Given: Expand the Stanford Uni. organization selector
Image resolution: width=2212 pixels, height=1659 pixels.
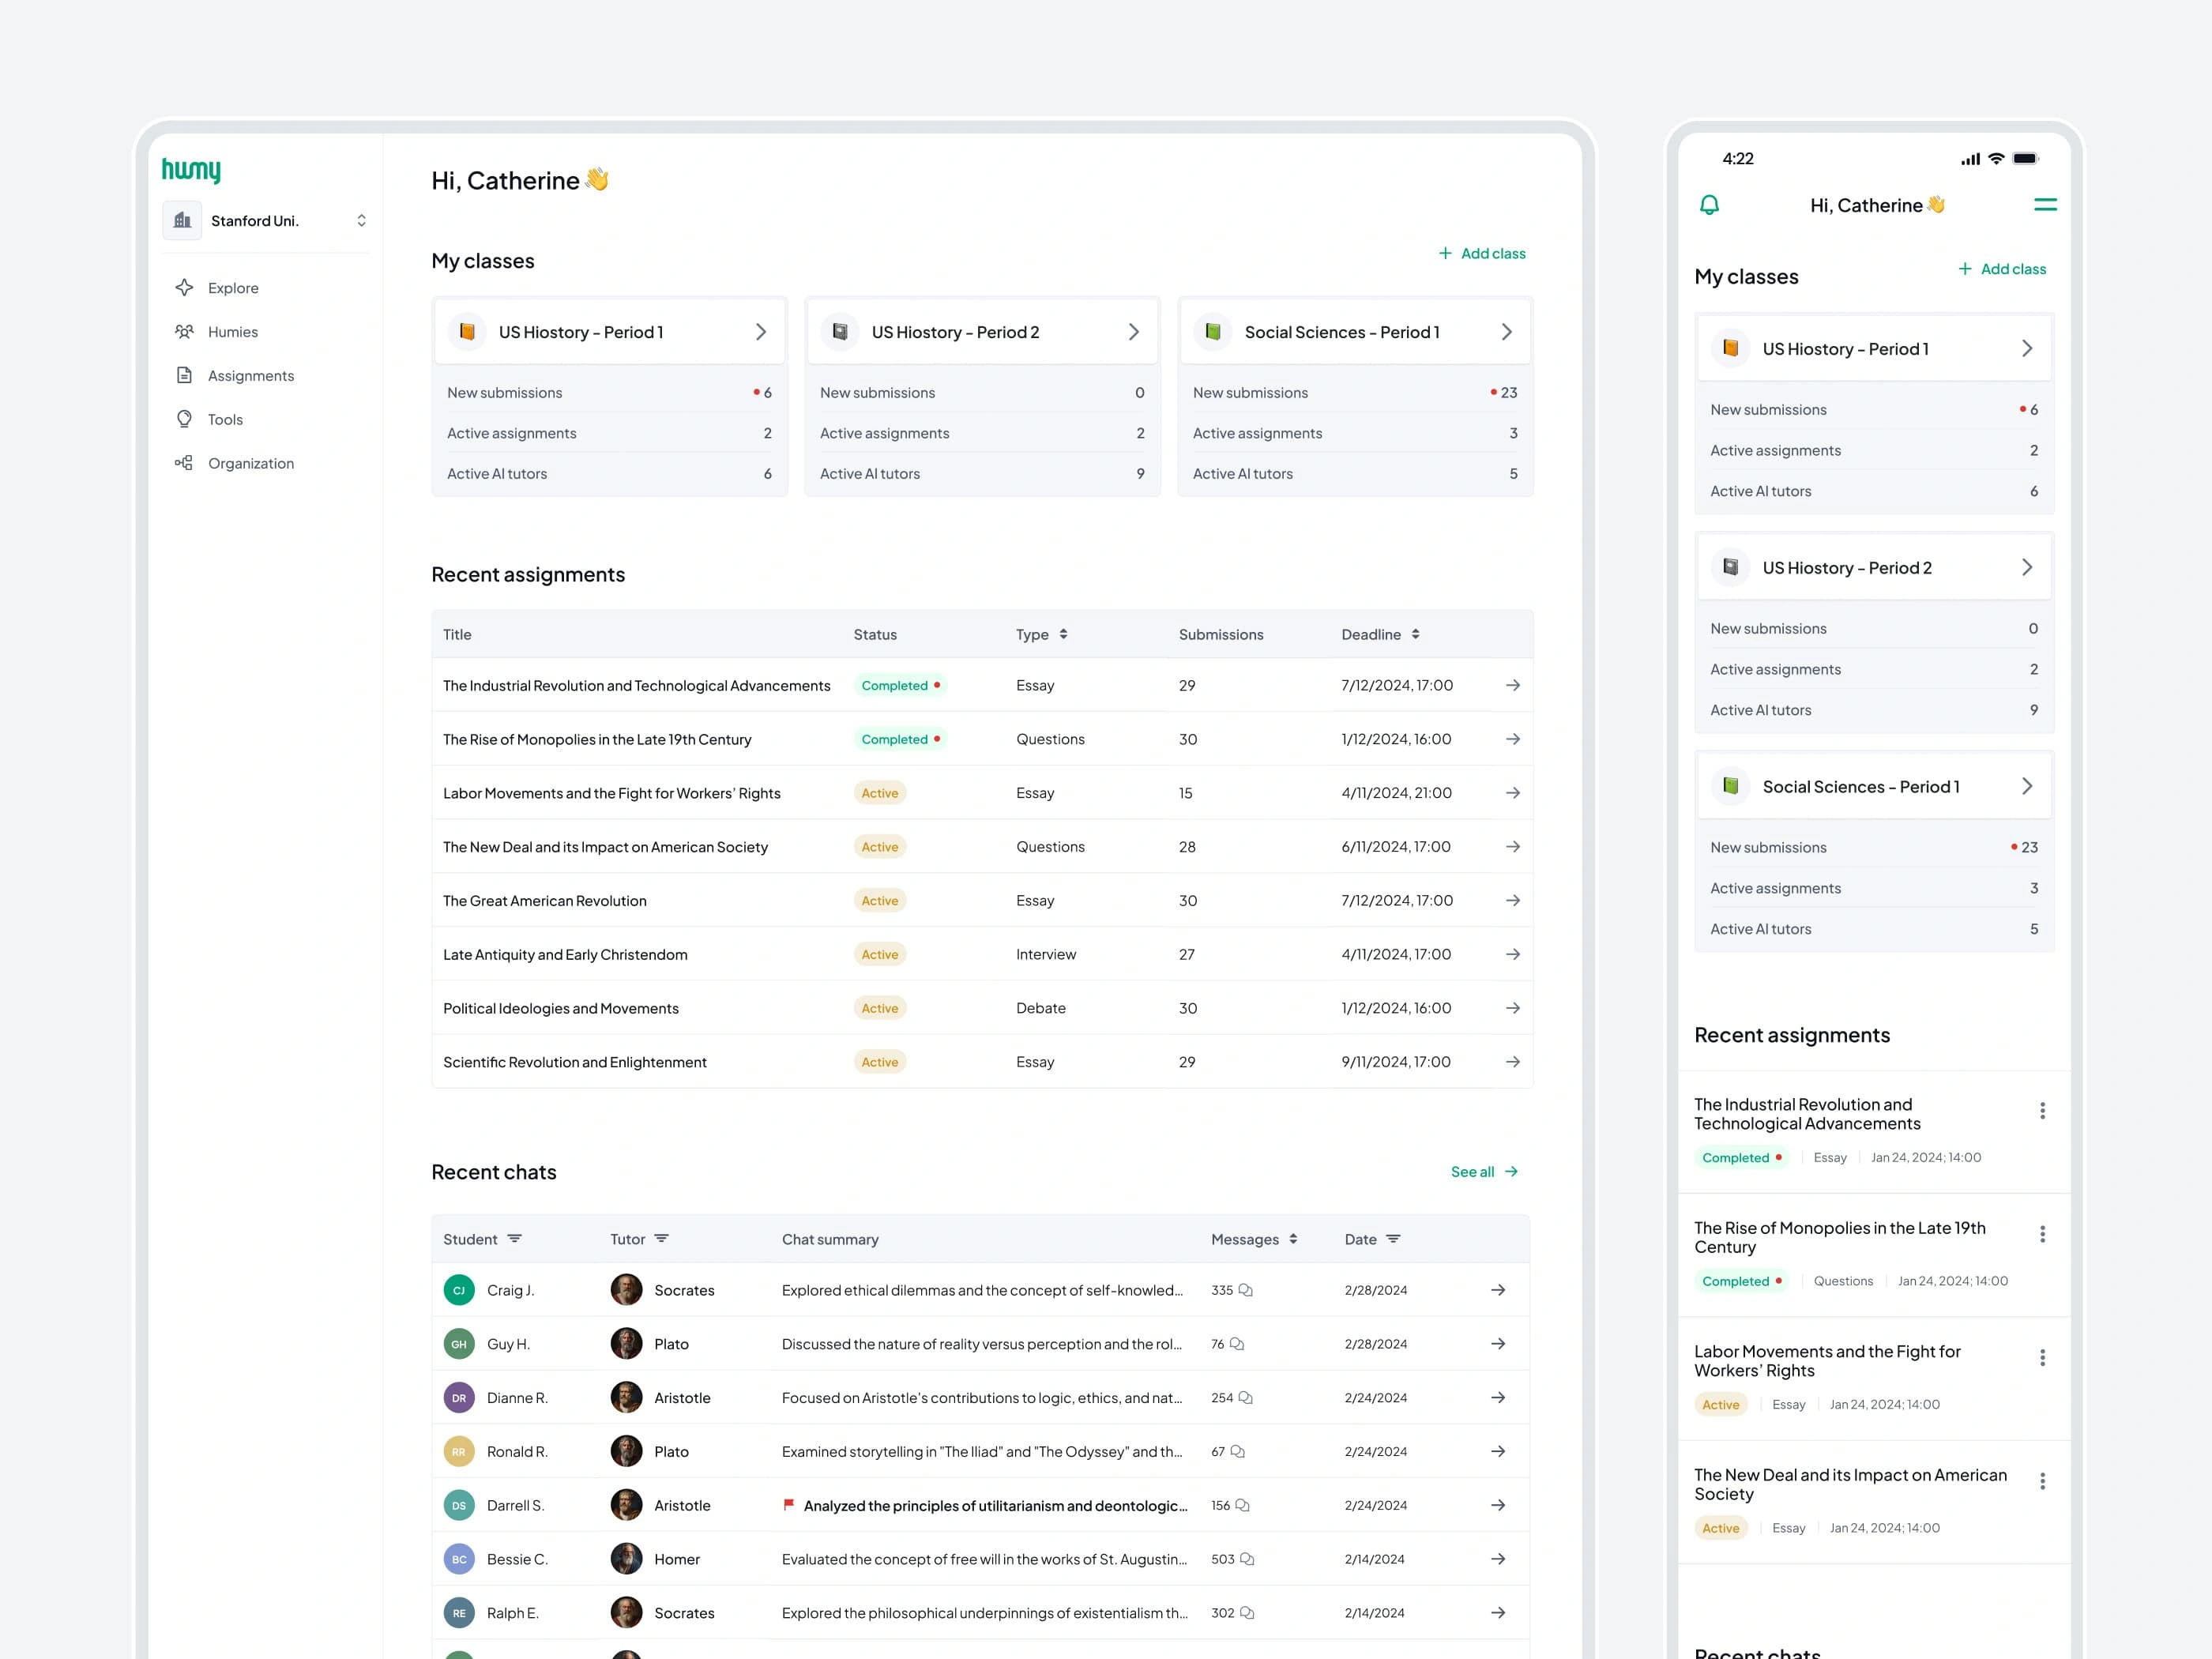Looking at the screenshot, I should tap(361, 221).
